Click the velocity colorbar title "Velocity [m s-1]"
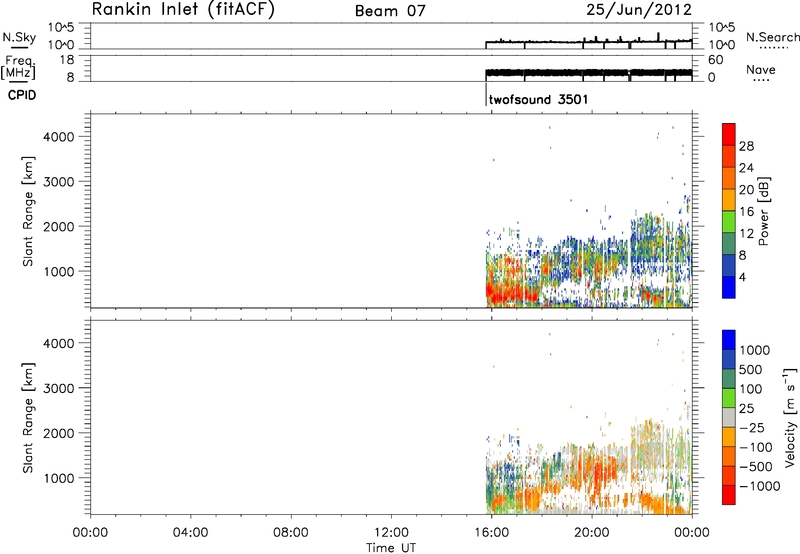The height and width of the screenshot is (554, 800). [x=790, y=417]
